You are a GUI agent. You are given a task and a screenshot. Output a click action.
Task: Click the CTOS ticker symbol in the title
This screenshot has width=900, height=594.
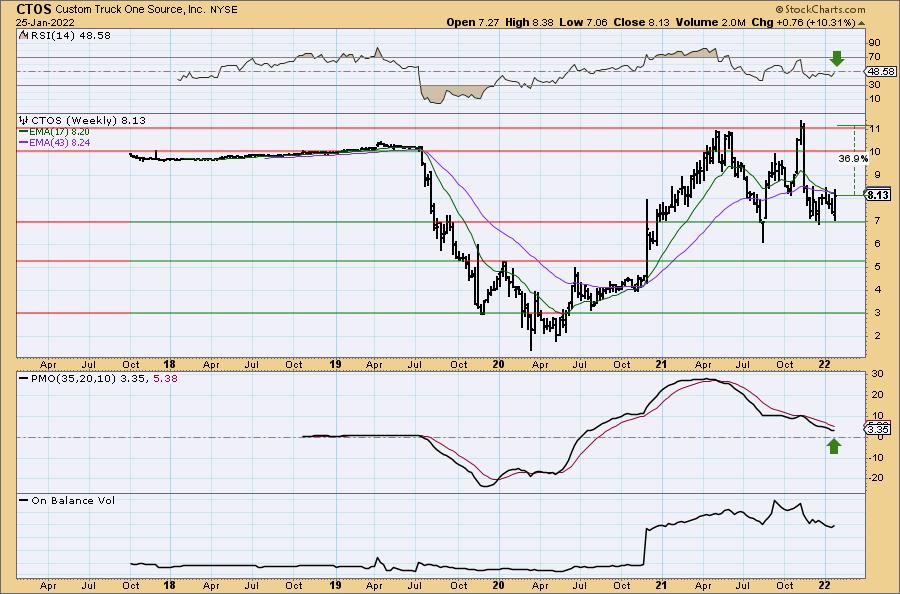[34, 9]
